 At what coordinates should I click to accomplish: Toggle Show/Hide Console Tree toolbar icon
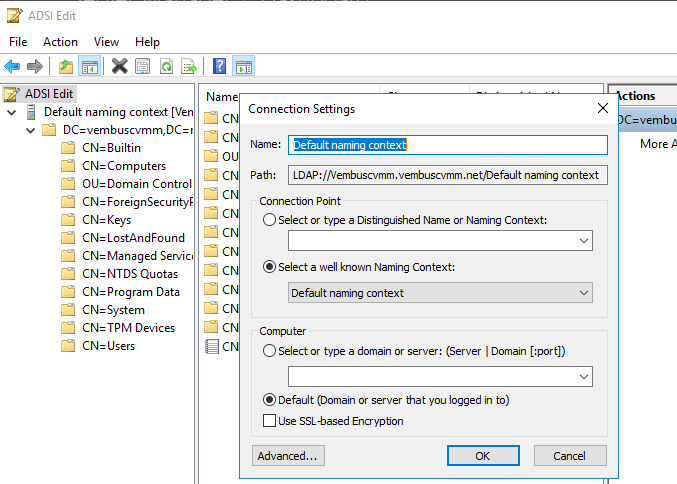90,66
